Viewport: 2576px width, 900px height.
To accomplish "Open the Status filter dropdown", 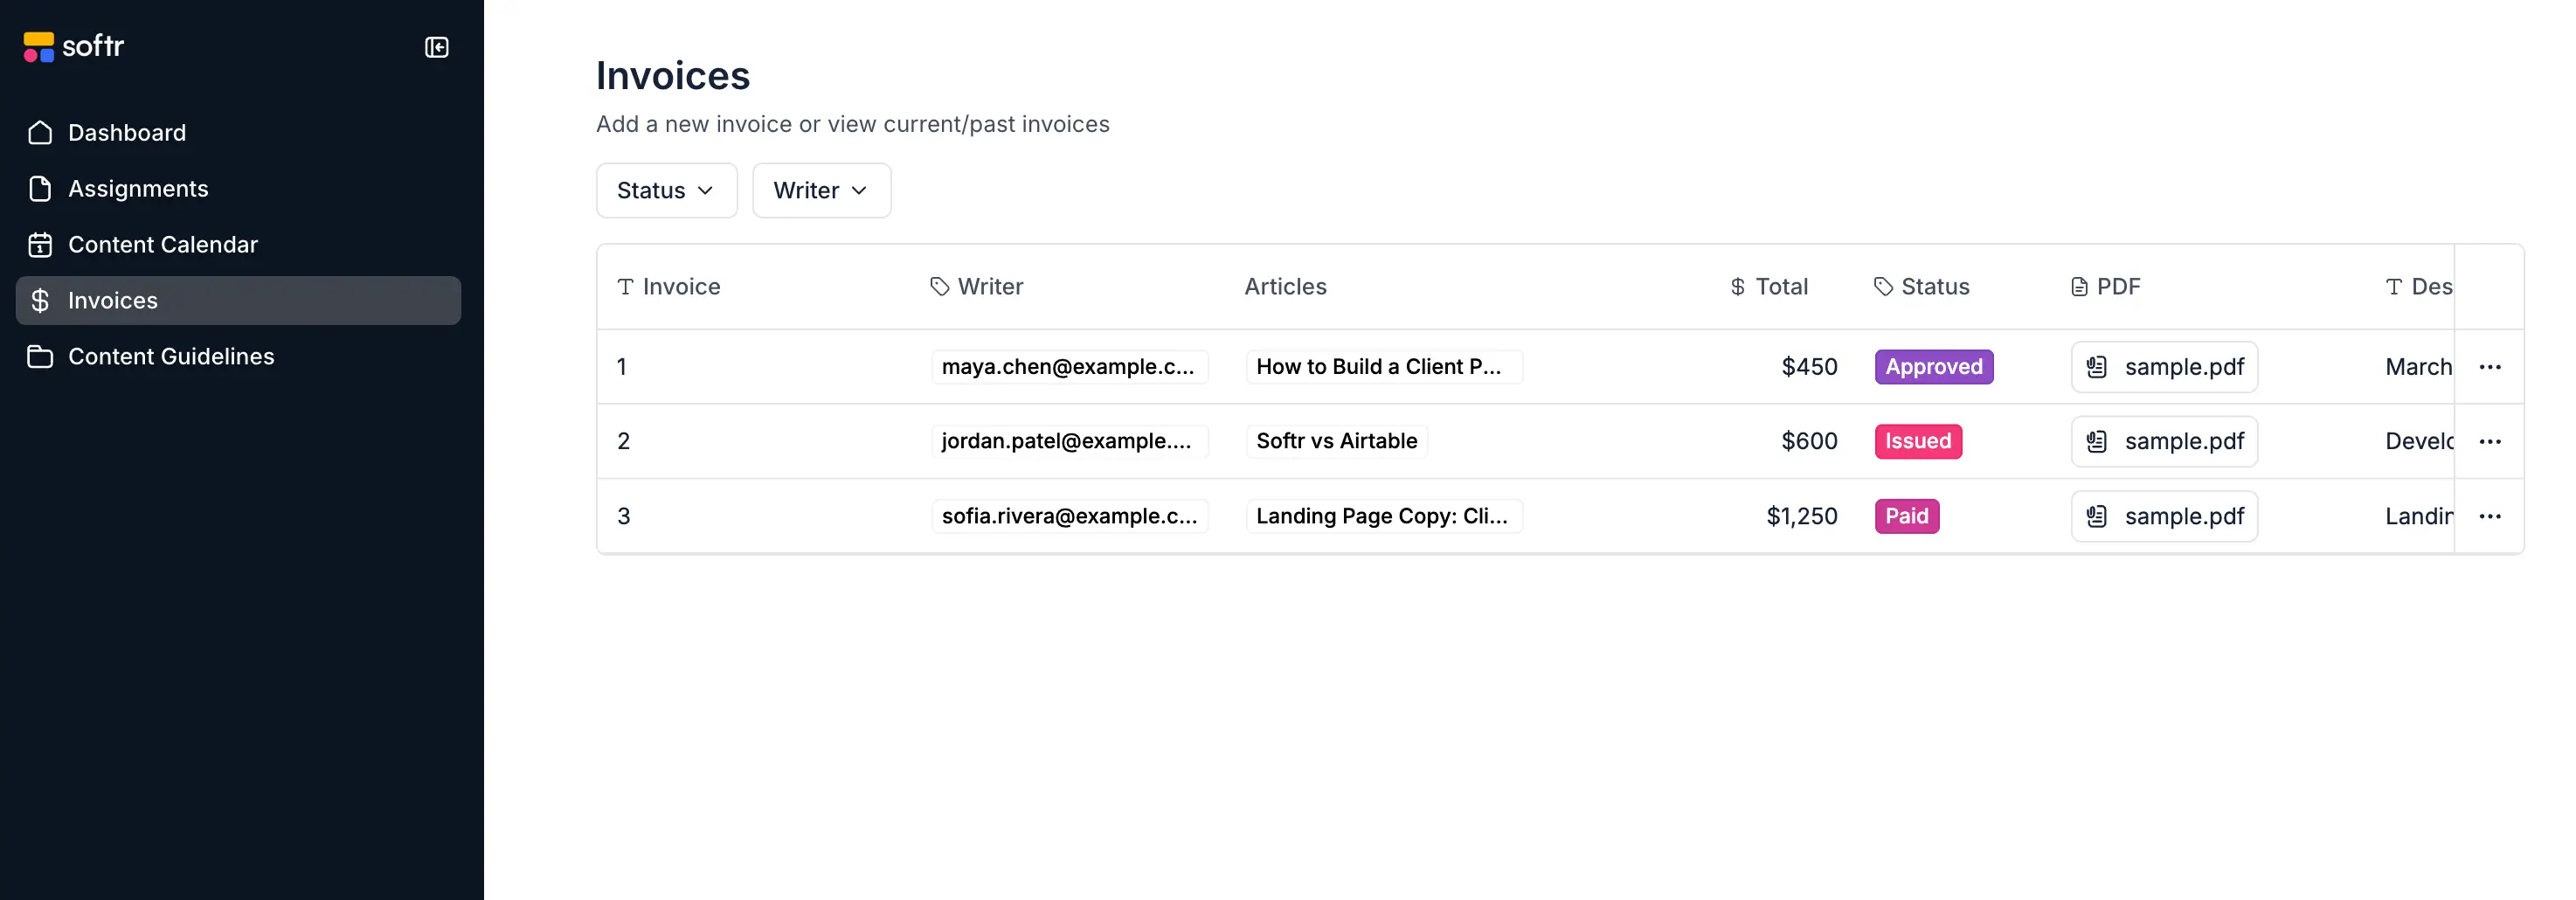I will pos(665,190).
